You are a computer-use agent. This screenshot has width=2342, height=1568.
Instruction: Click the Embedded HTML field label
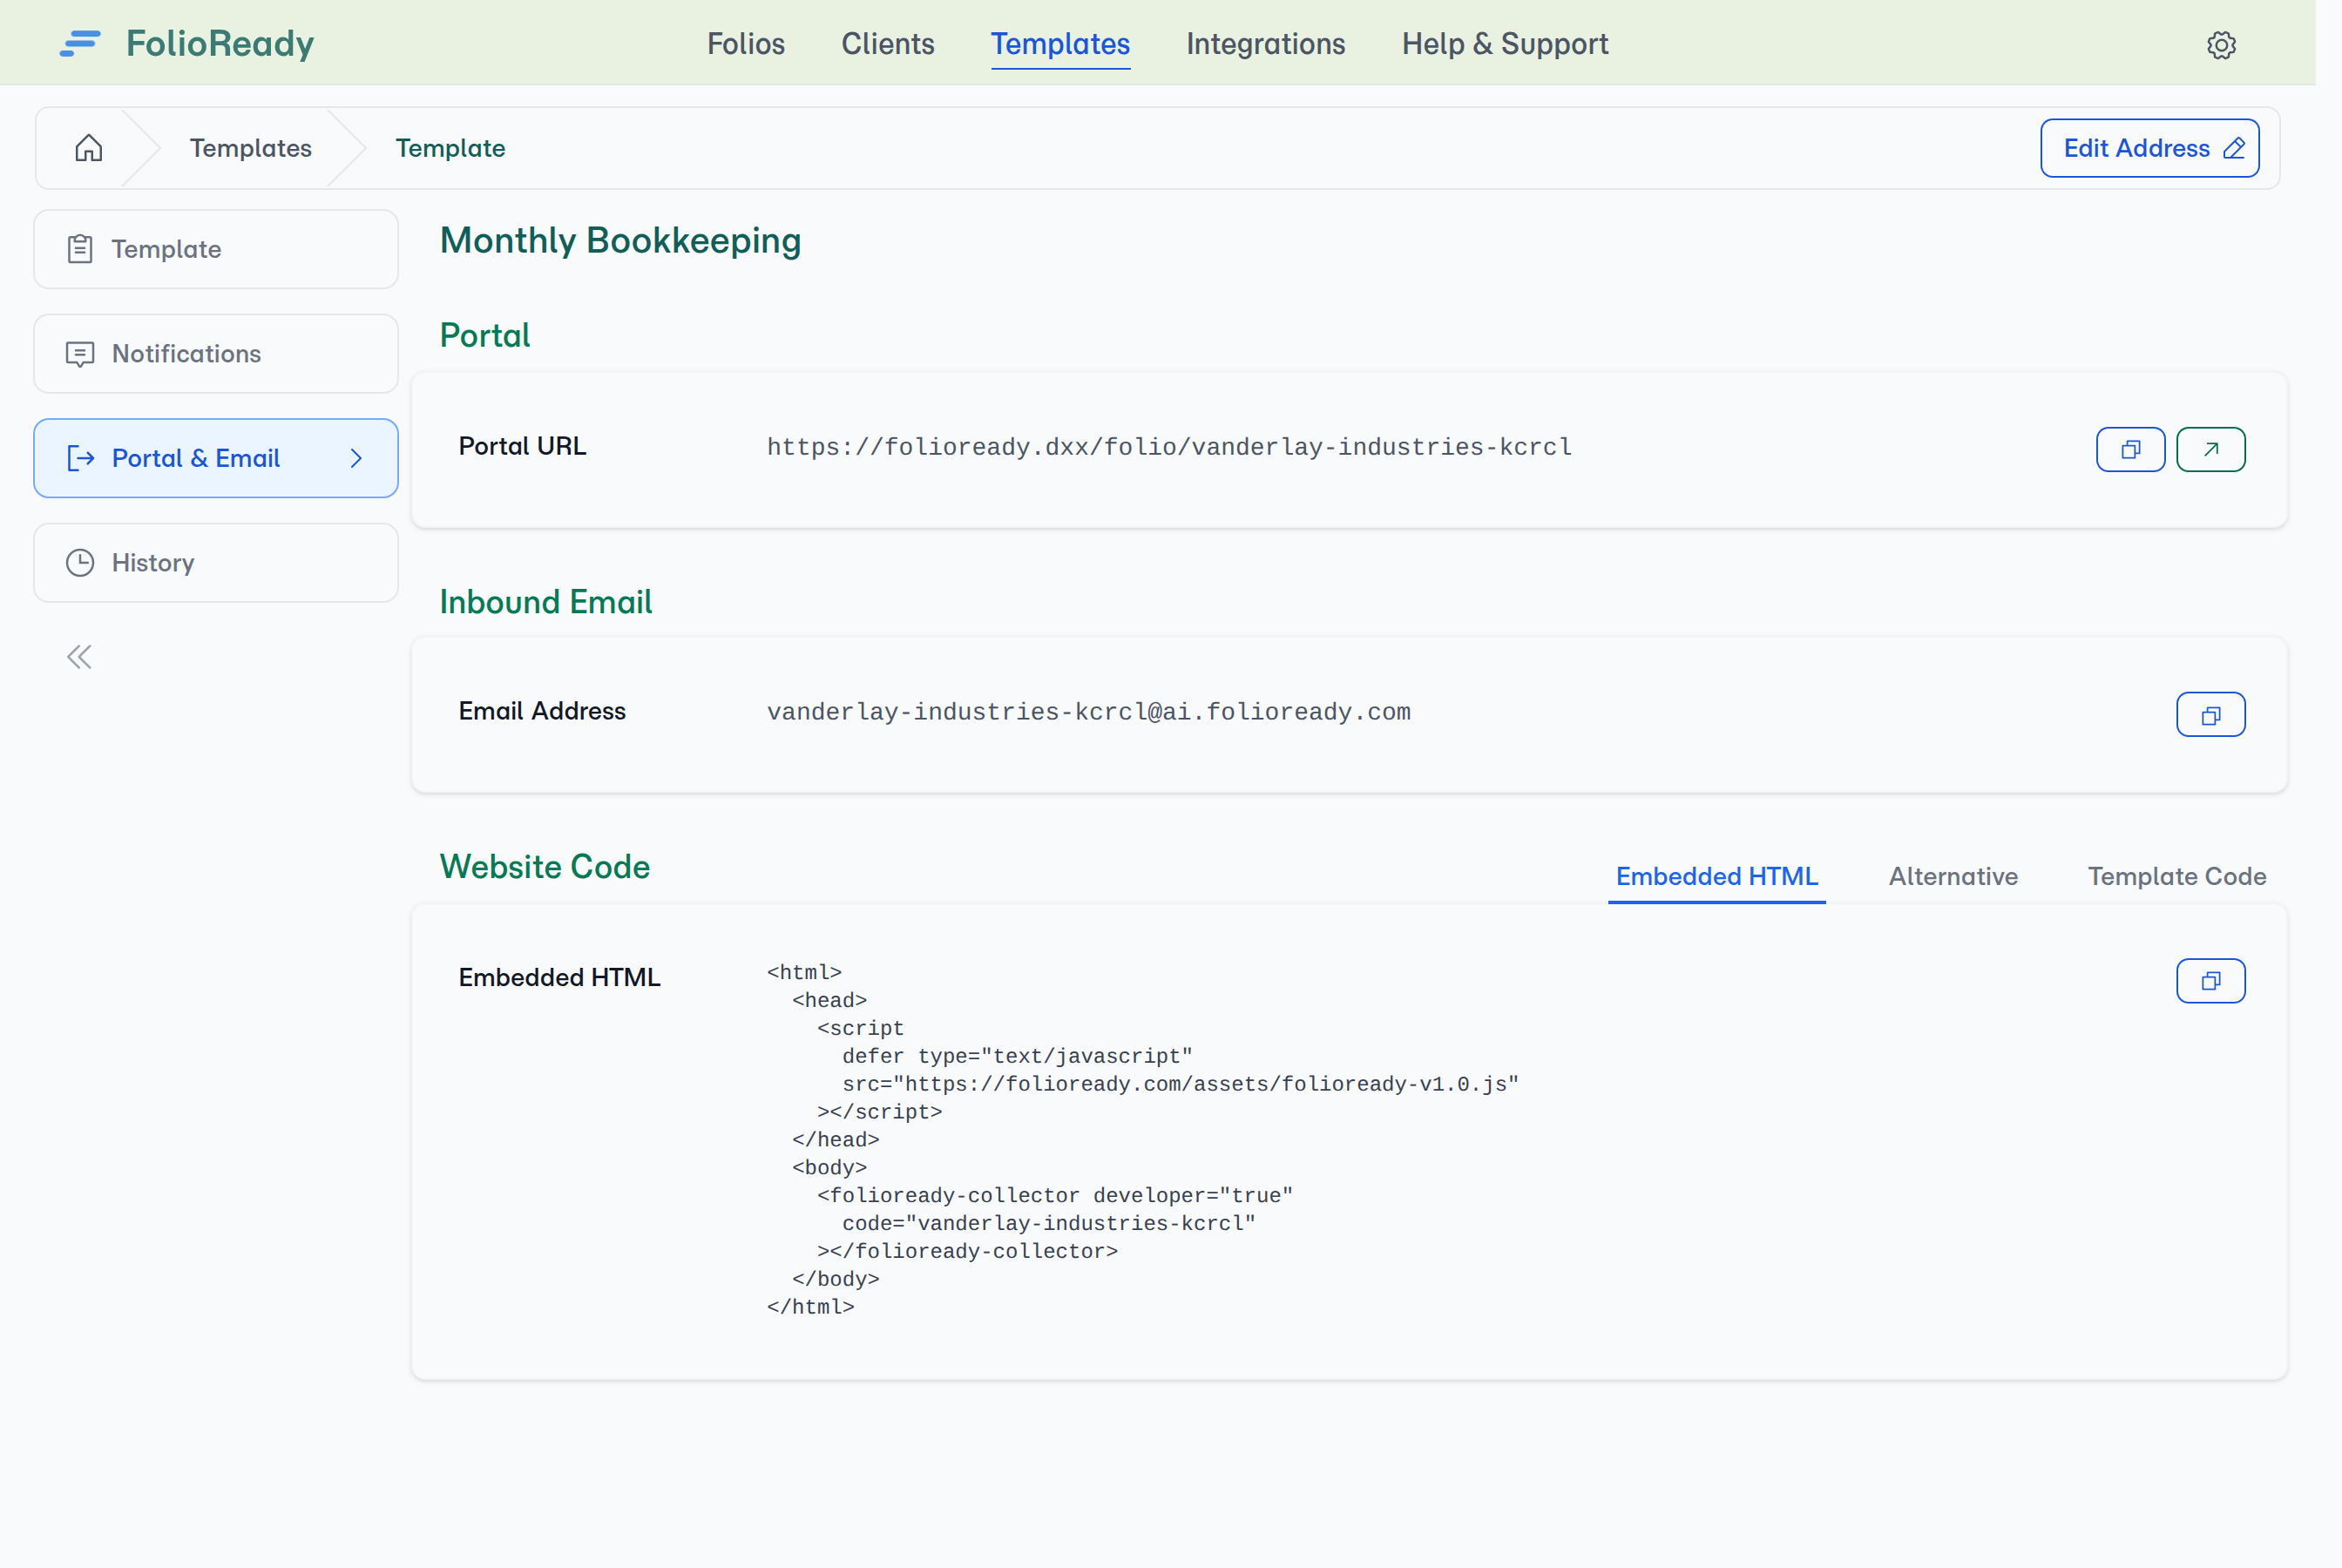[559, 977]
